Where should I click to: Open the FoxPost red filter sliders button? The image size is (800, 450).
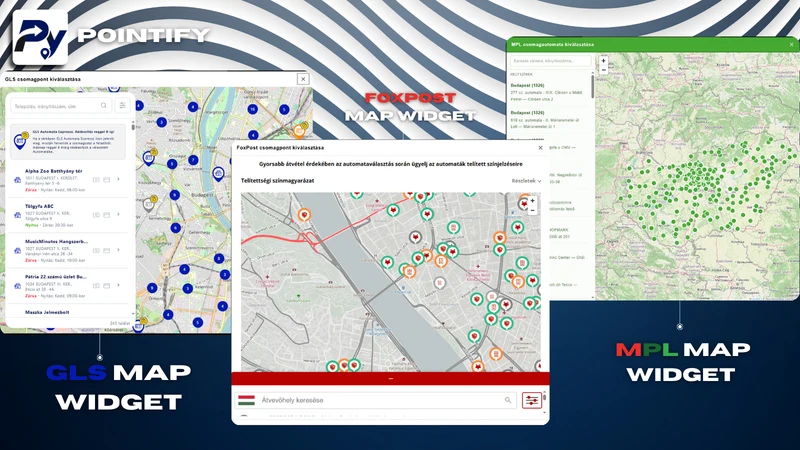click(x=531, y=401)
